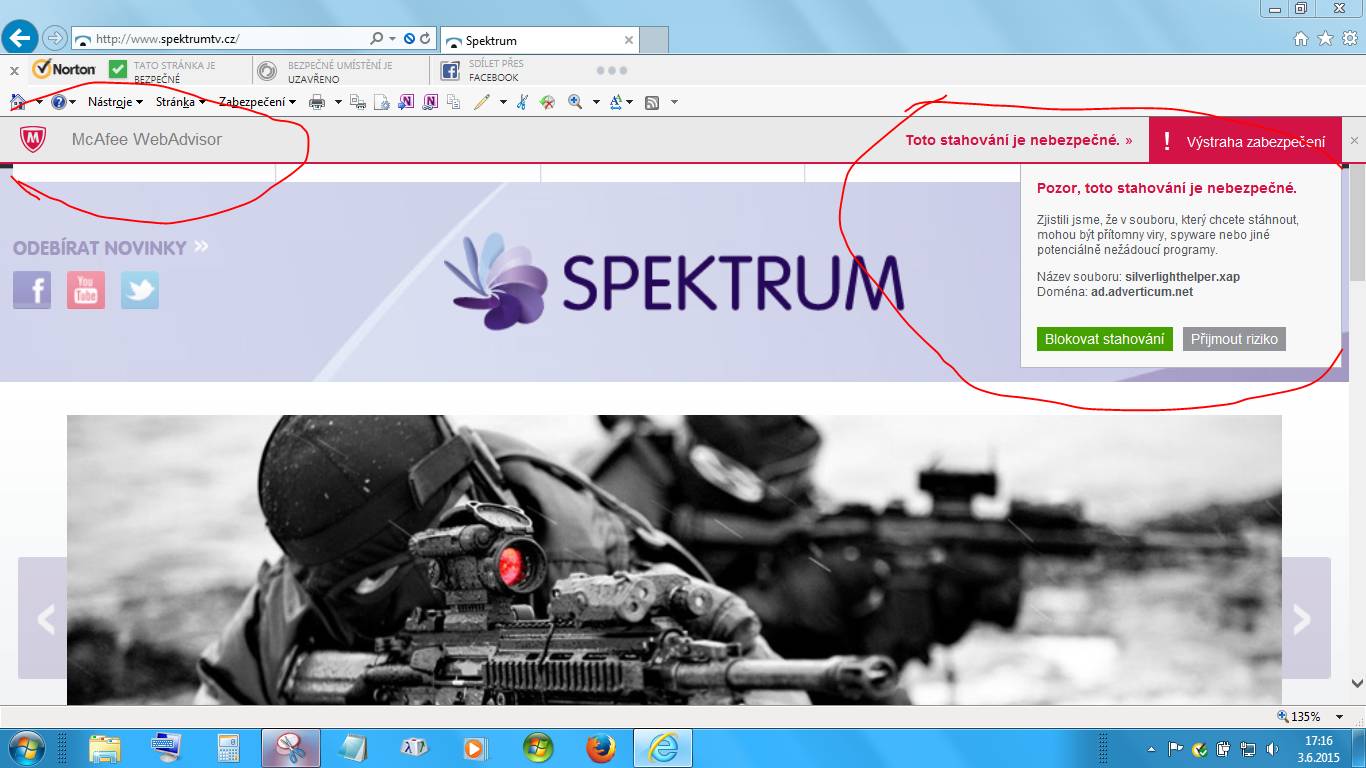Click the page vertical scrollbar down arrow
Viewport: 1366px width, 768px height.
(x=1357, y=684)
